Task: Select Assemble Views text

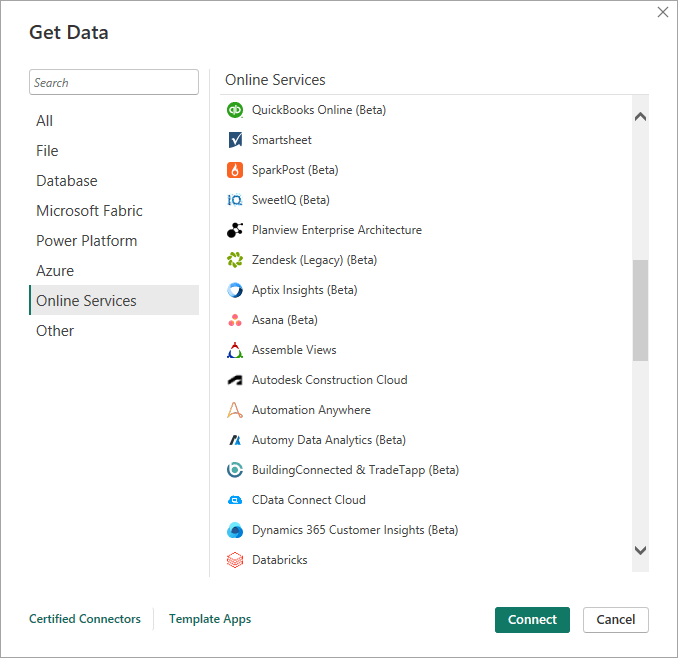Action: (294, 350)
